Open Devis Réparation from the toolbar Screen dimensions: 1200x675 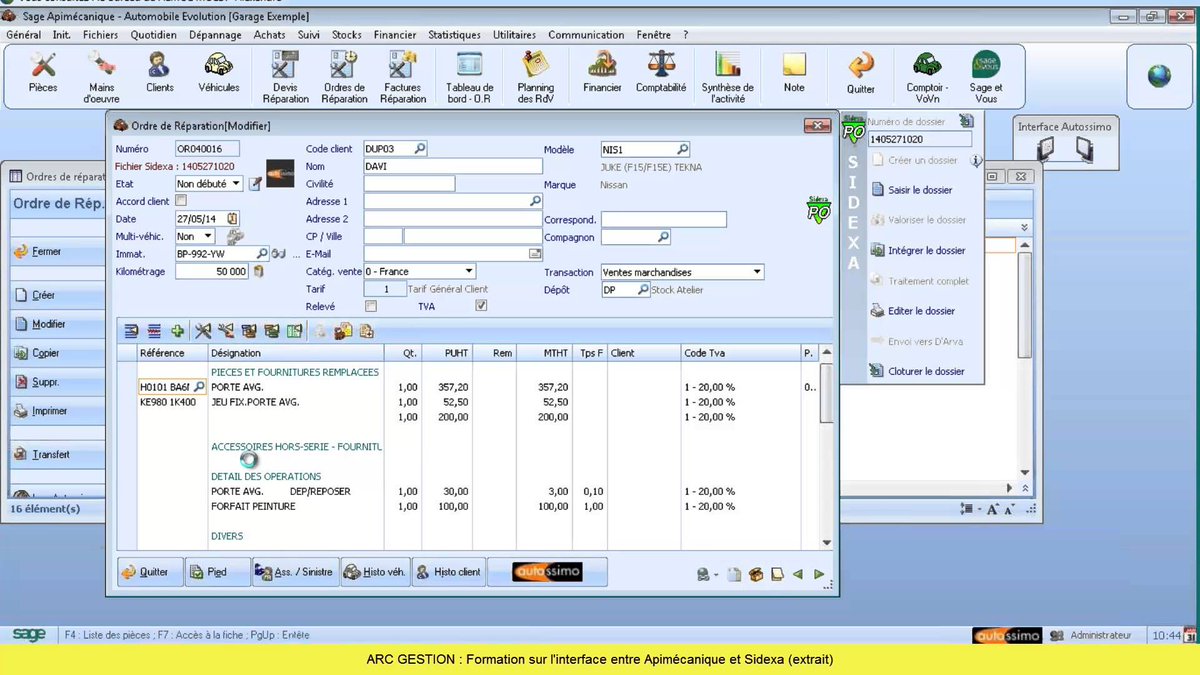point(285,77)
